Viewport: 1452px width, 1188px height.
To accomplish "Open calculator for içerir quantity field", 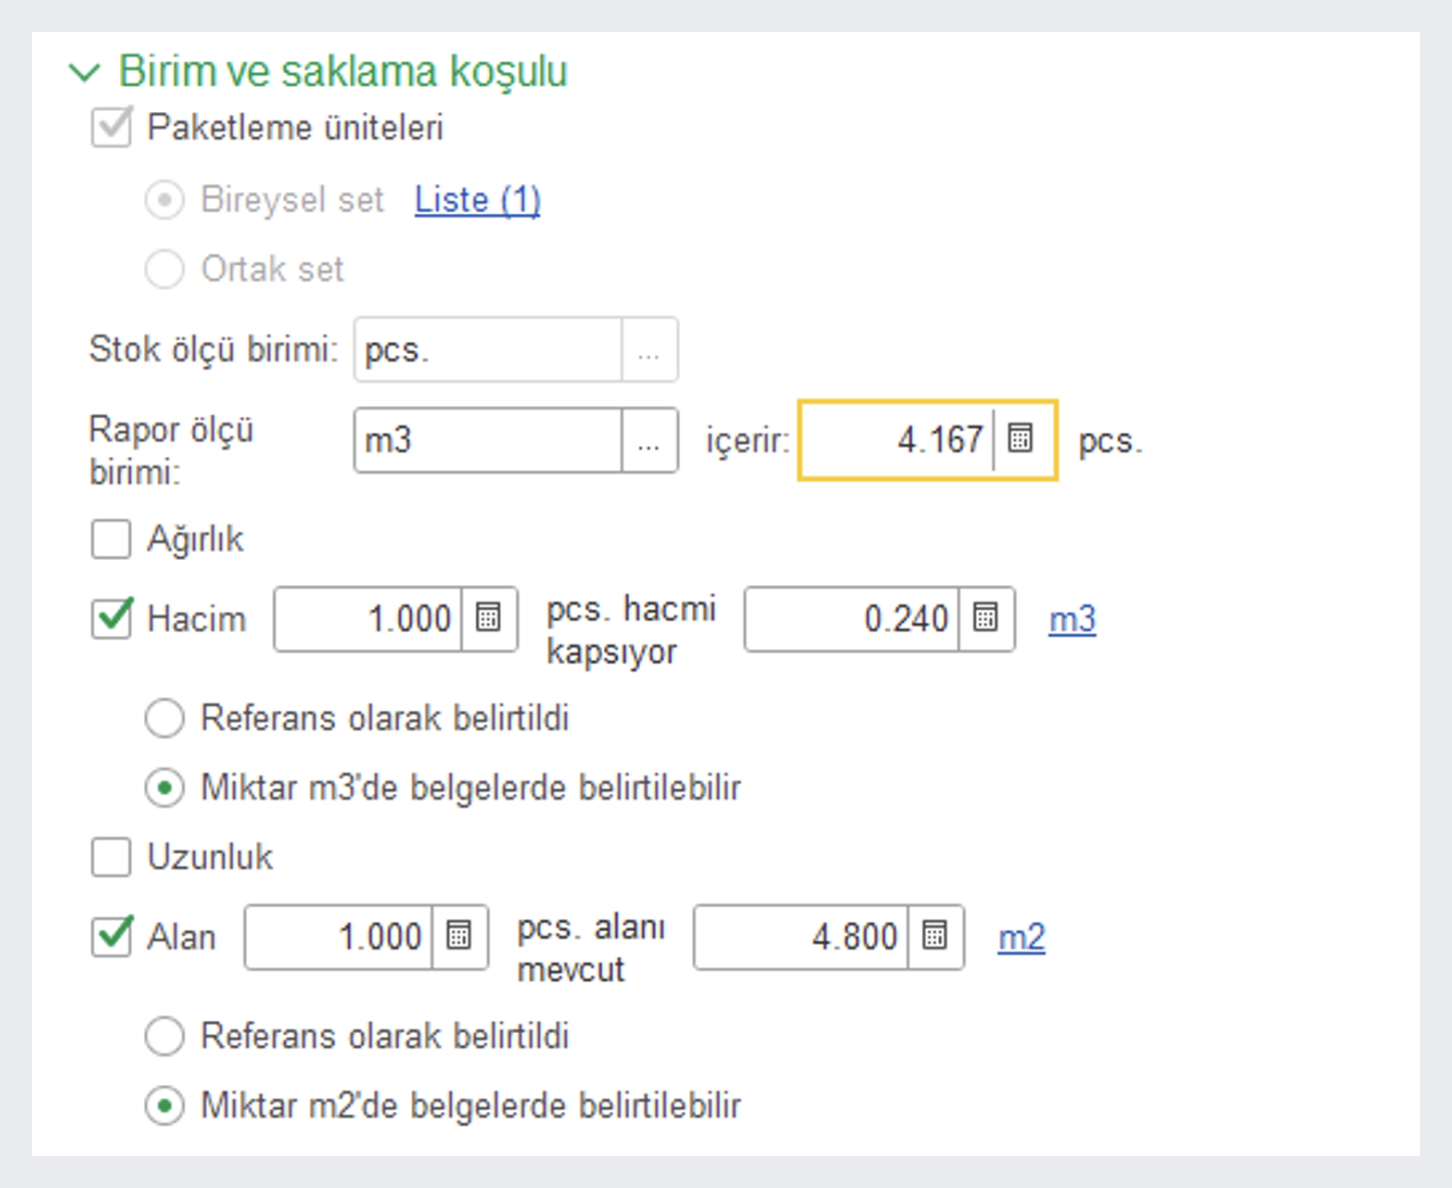I will (x=1020, y=439).
